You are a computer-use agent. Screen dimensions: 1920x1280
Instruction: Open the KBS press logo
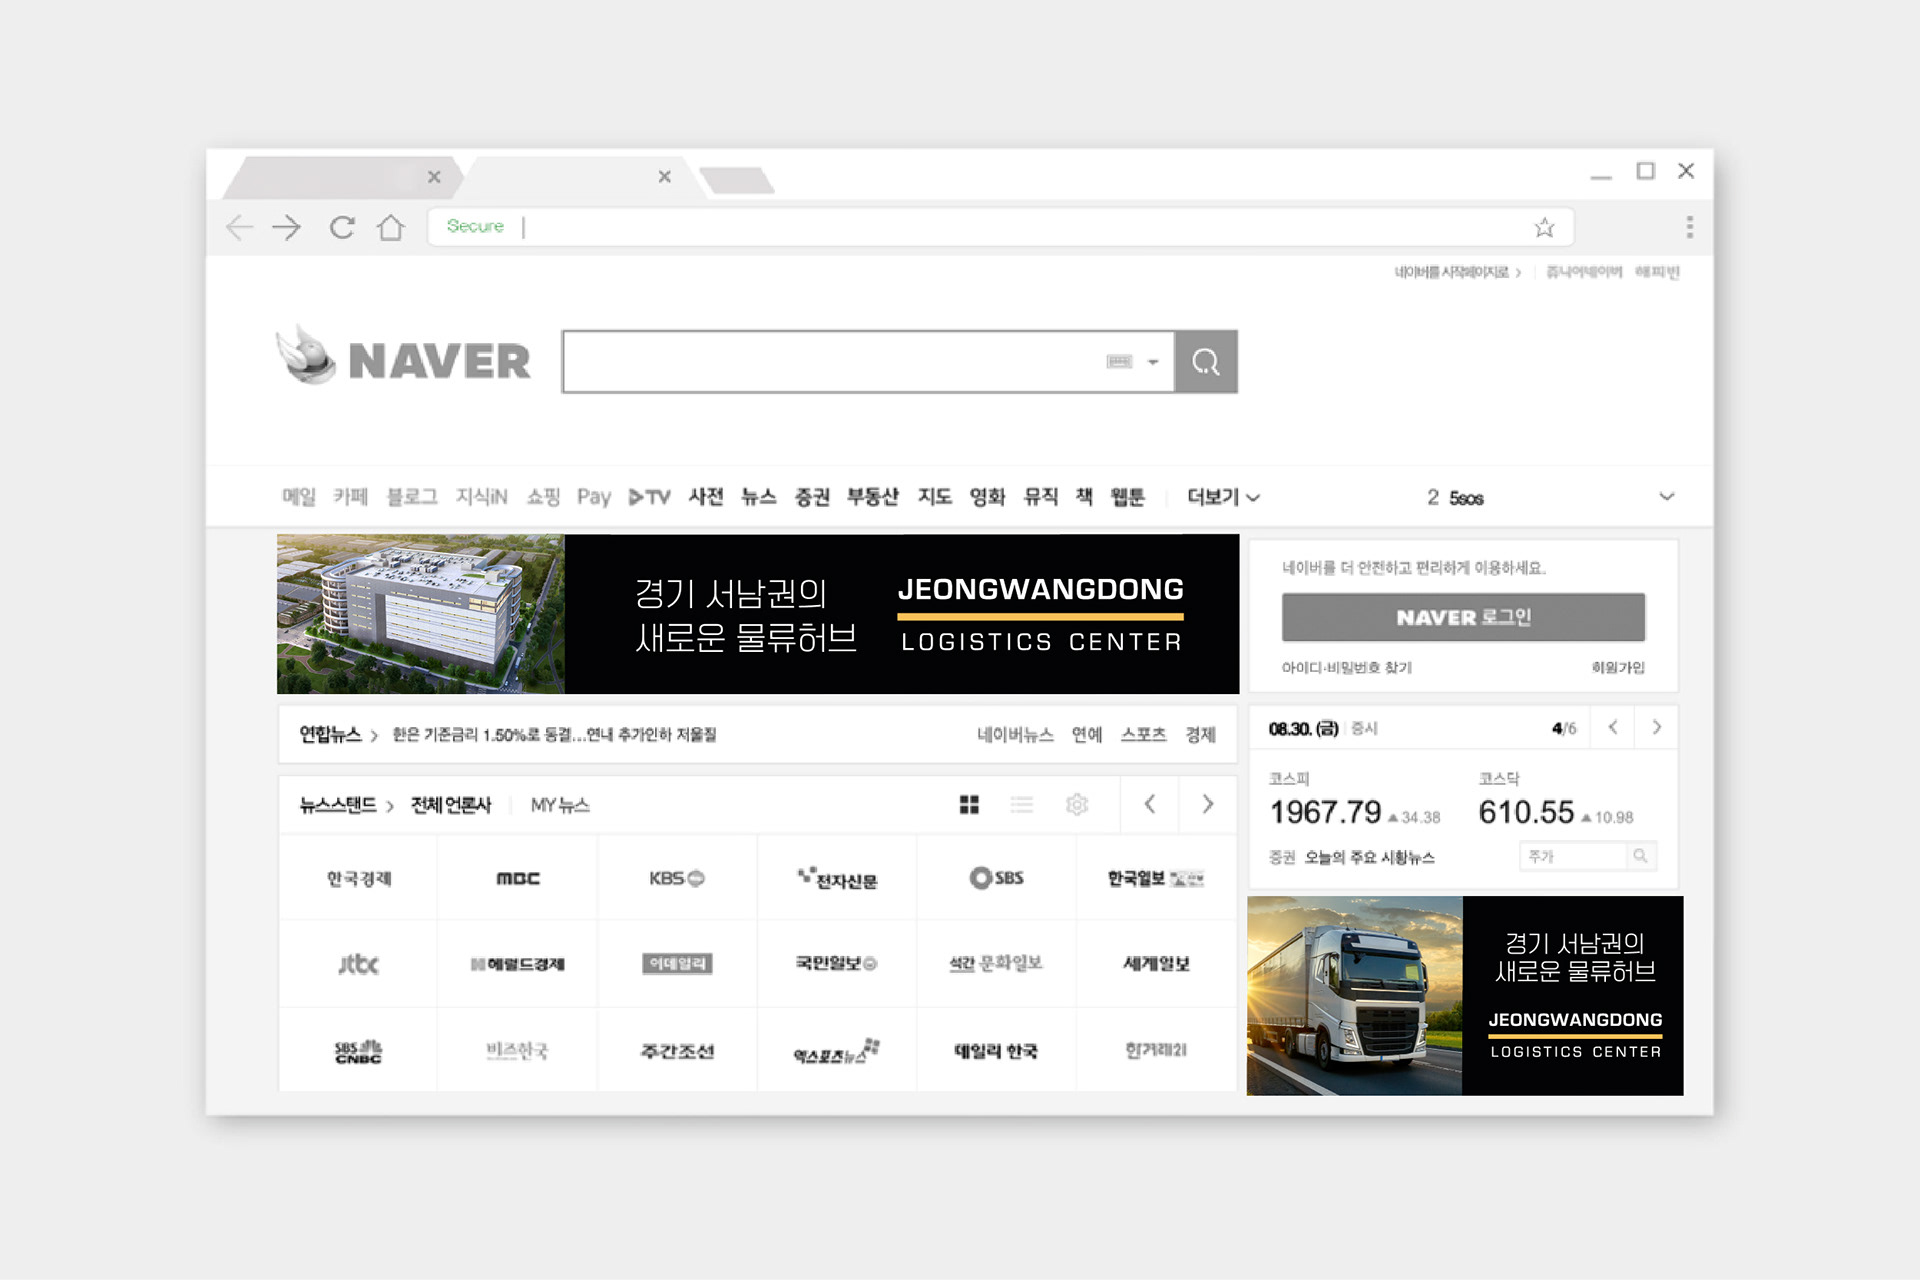tap(677, 879)
